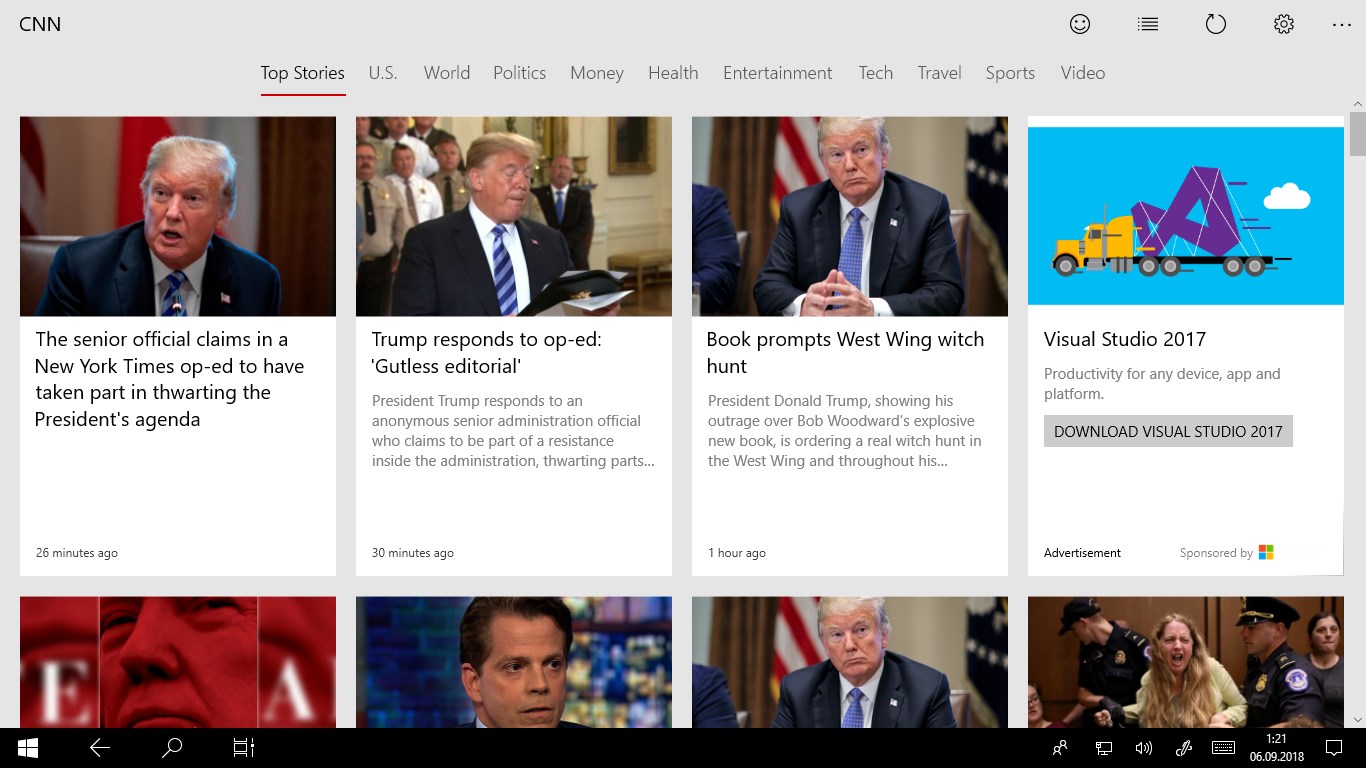Open the Politics tab

[x=520, y=73]
